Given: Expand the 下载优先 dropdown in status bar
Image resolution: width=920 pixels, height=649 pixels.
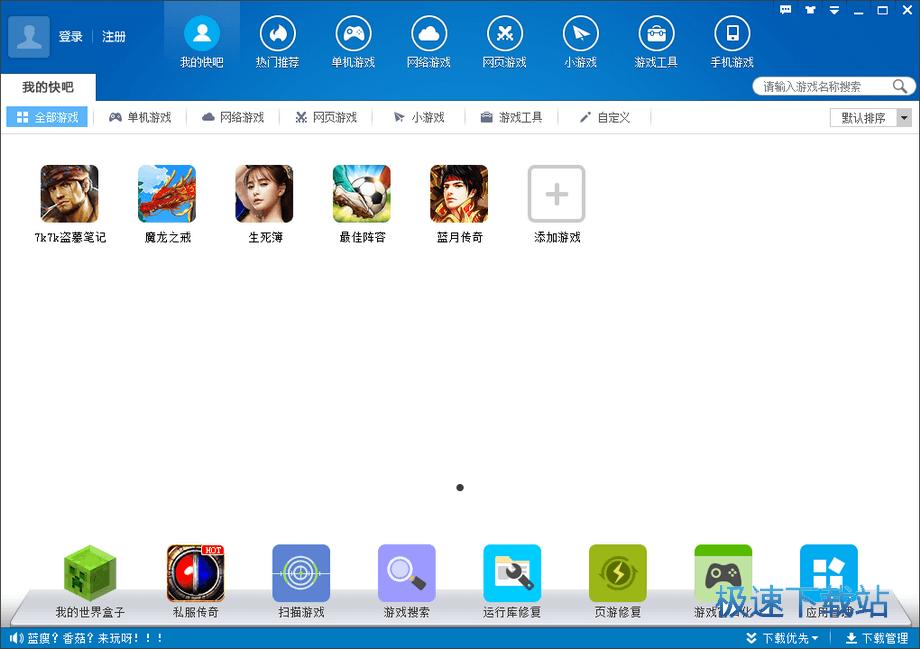Looking at the screenshot, I should 782,638.
